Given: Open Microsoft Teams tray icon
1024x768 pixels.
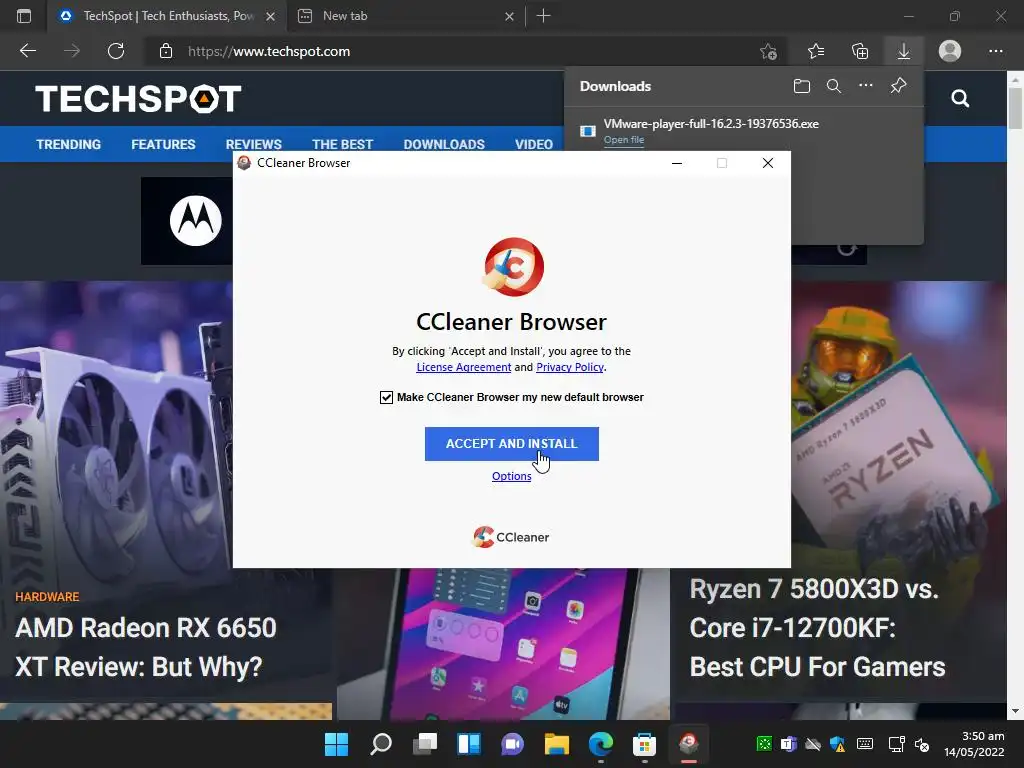Looking at the screenshot, I should point(788,744).
